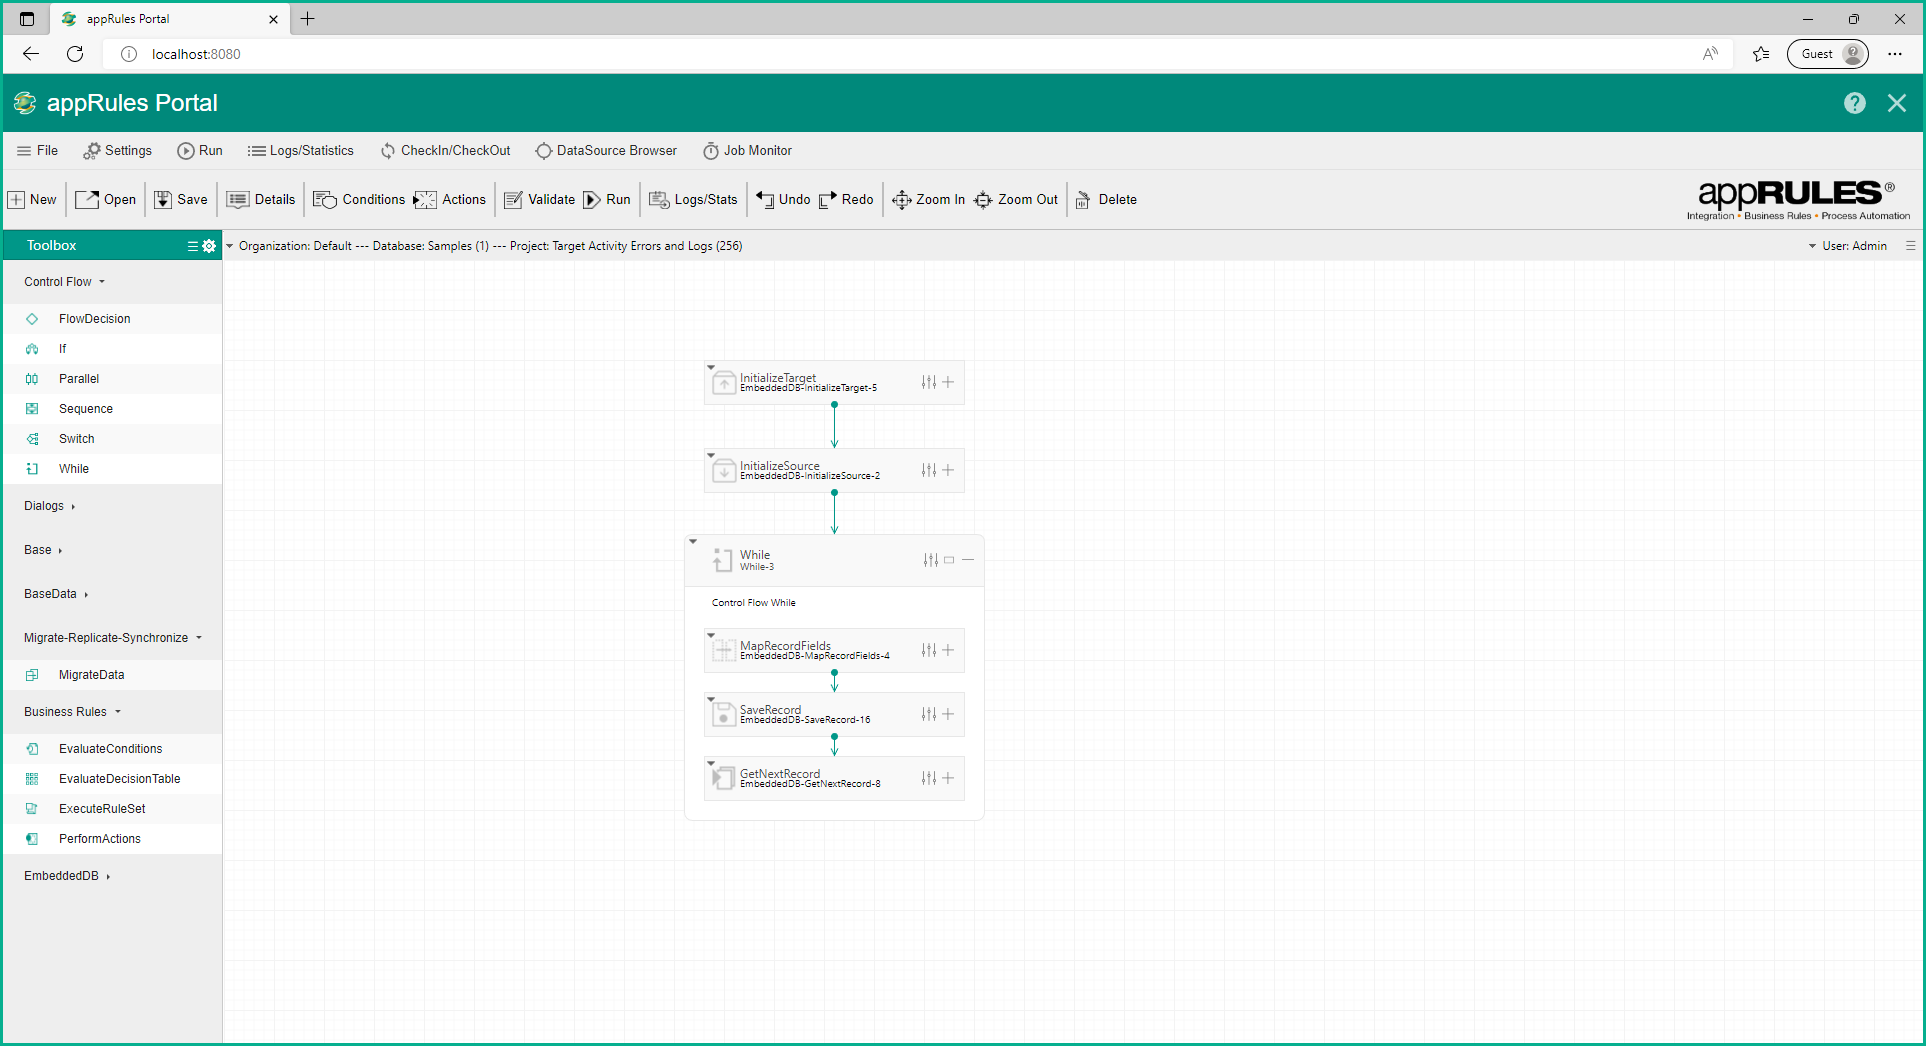
Task: Open the File menu
Action: 37,151
